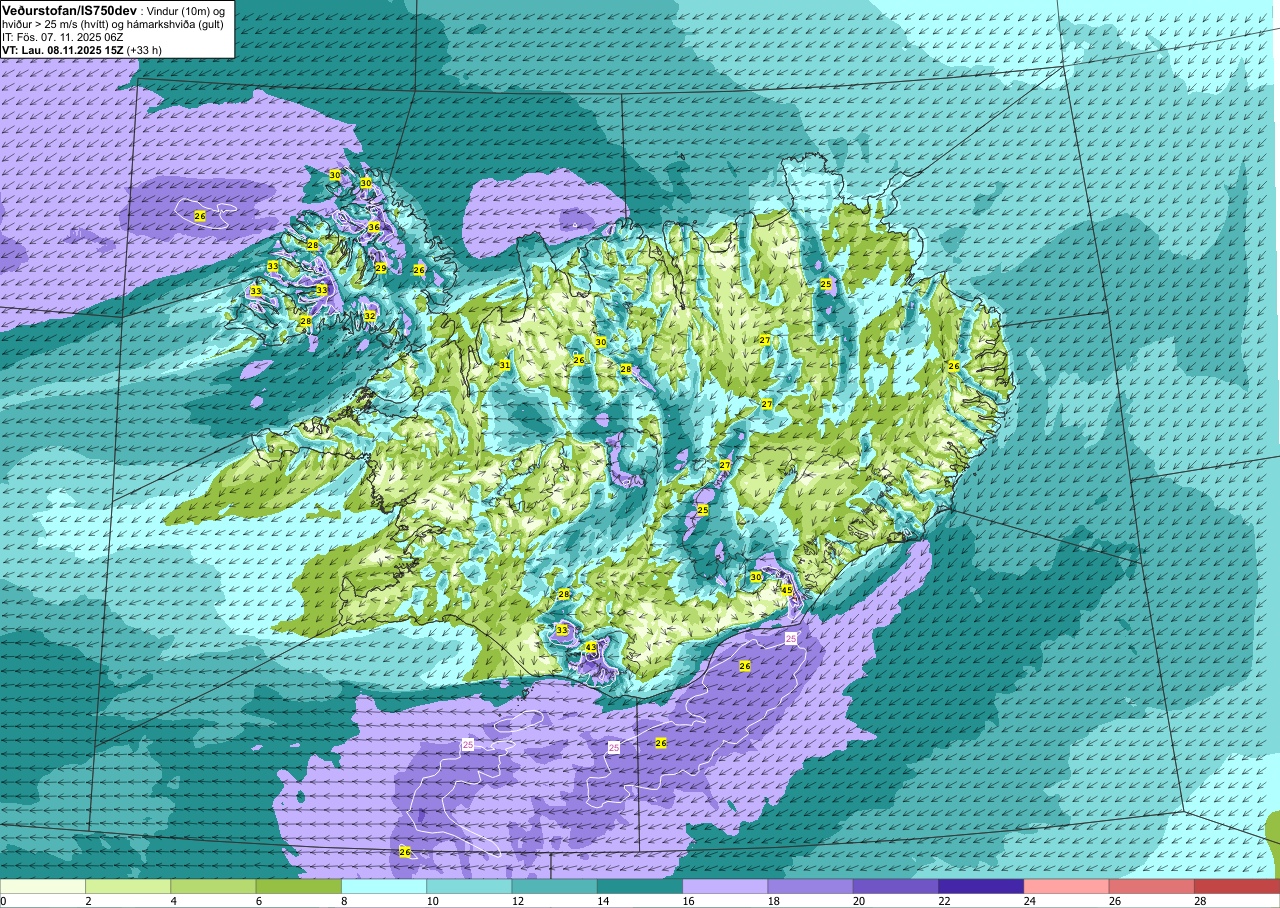The width and height of the screenshot is (1280, 908).
Task: Click the 14–16 dark teal legend swatch
Action: pos(640,886)
